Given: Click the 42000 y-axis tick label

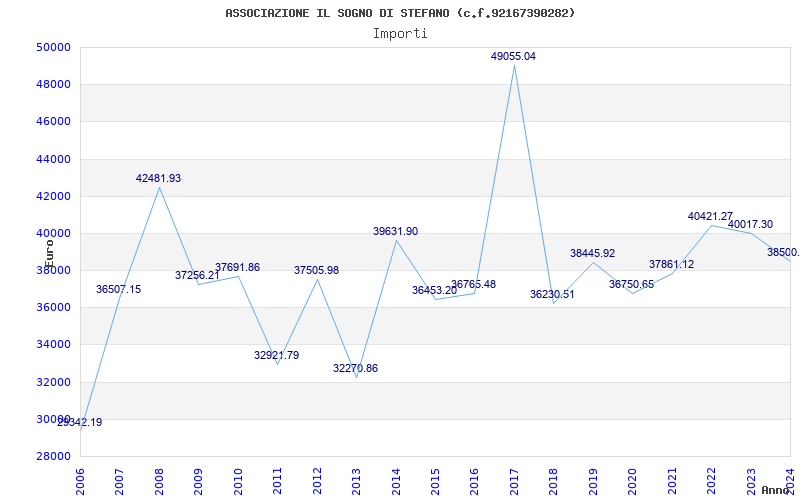Looking at the screenshot, I should 54,196.
